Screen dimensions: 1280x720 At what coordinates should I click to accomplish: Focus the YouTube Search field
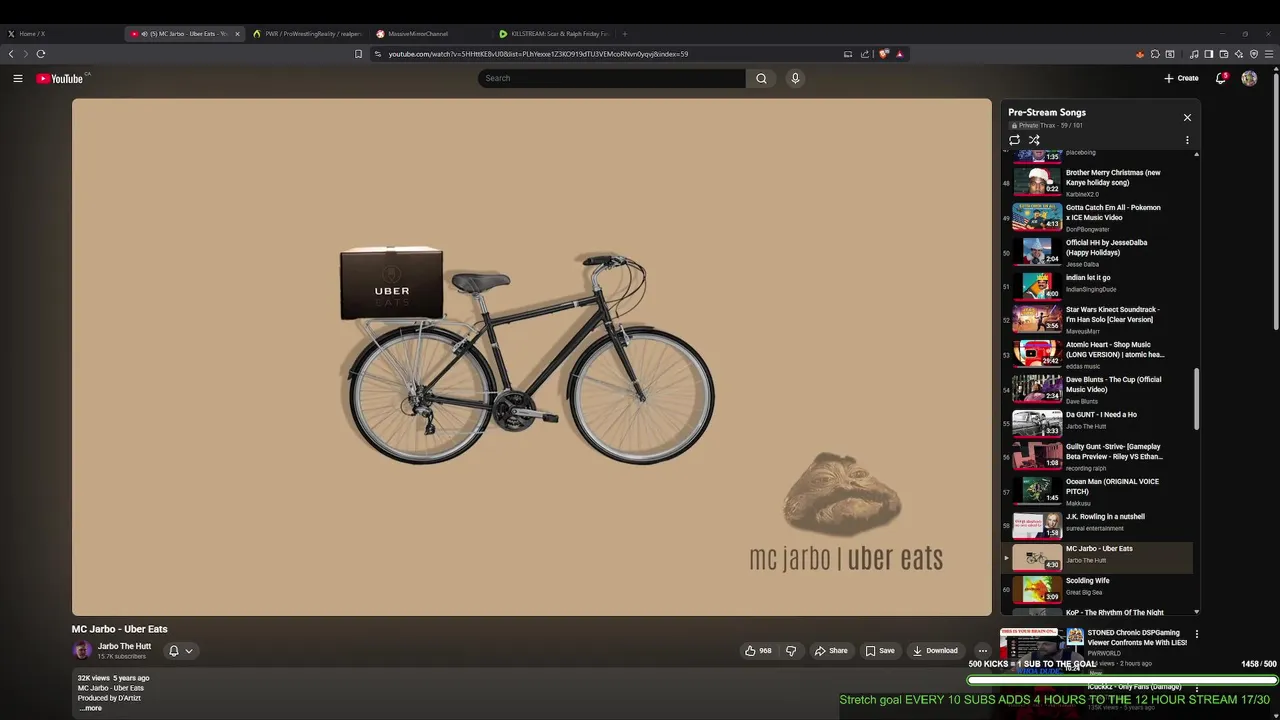pyautogui.click(x=611, y=78)
